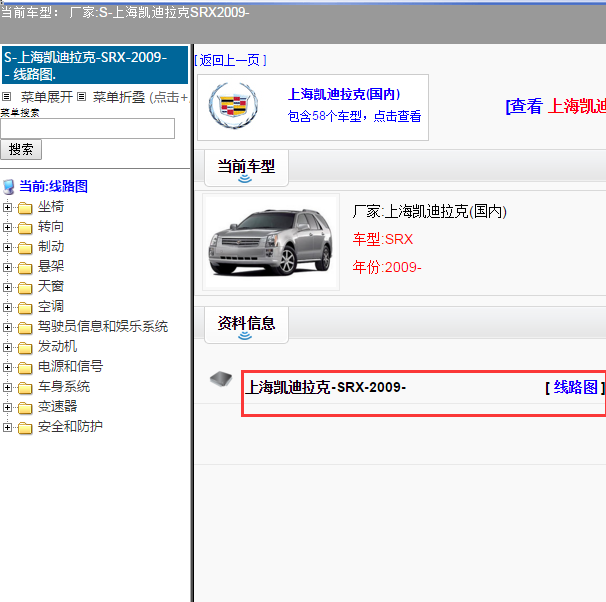Expand the 安全和防护 tree node
The height and width of the screenshot is (602, 606).
pyautogui.click(x=7, y=427)
